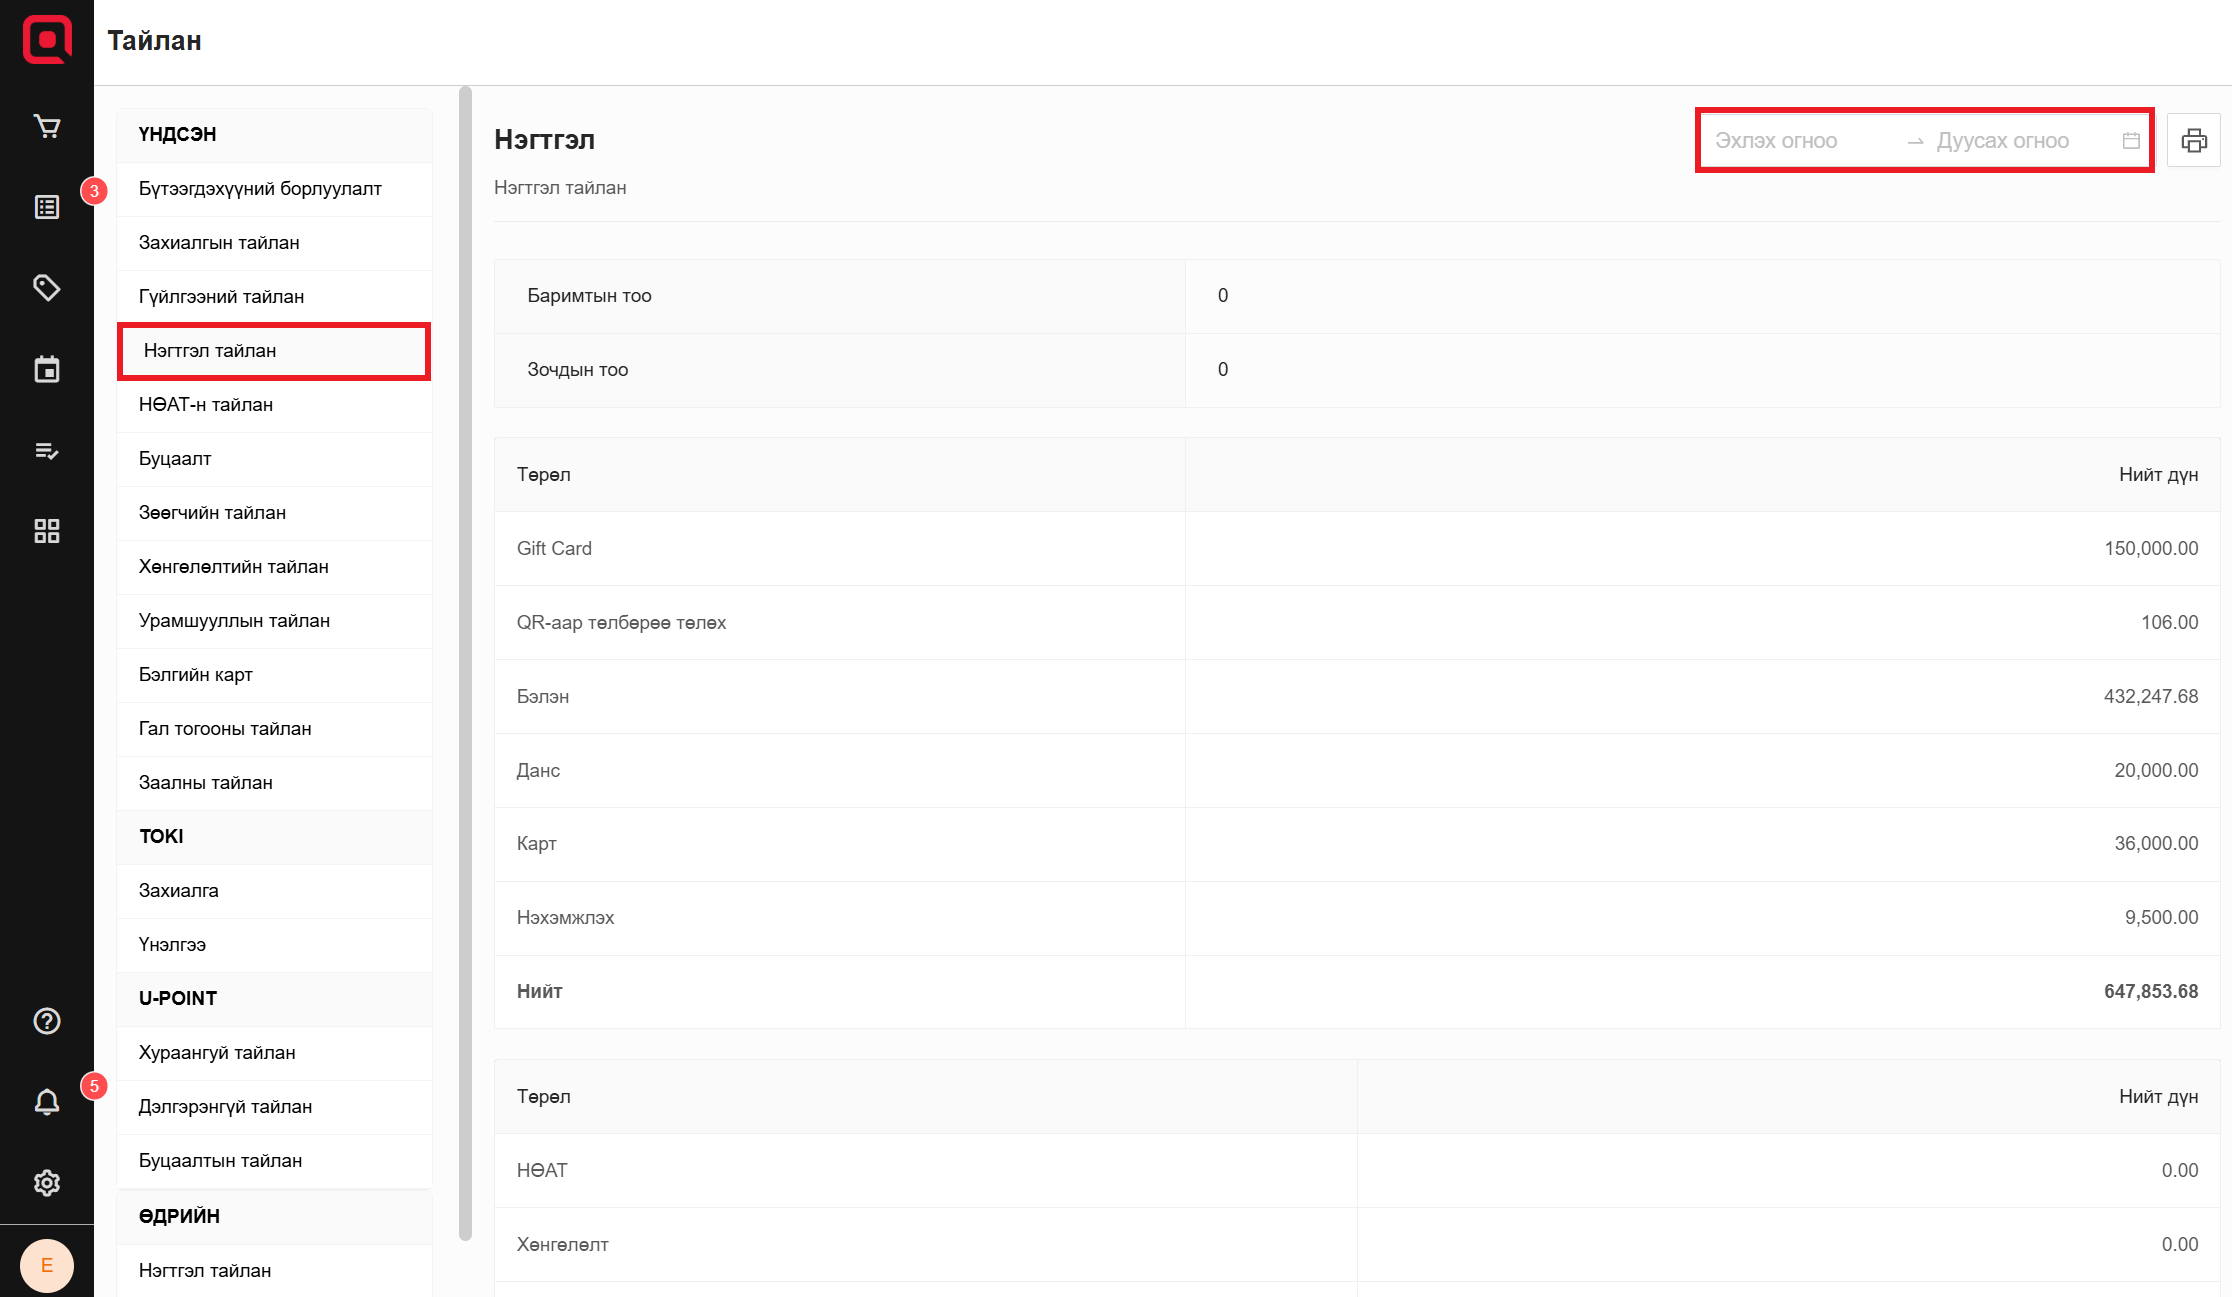This screenshot has height=1297, width=2232.
Task: Open the settings gear icon
Action: [47, 1183]
